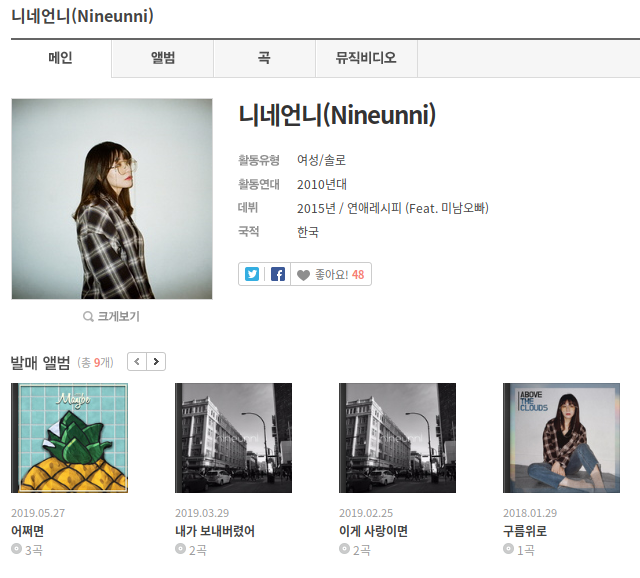Switch to the 곡 tab

click(264, 58)
